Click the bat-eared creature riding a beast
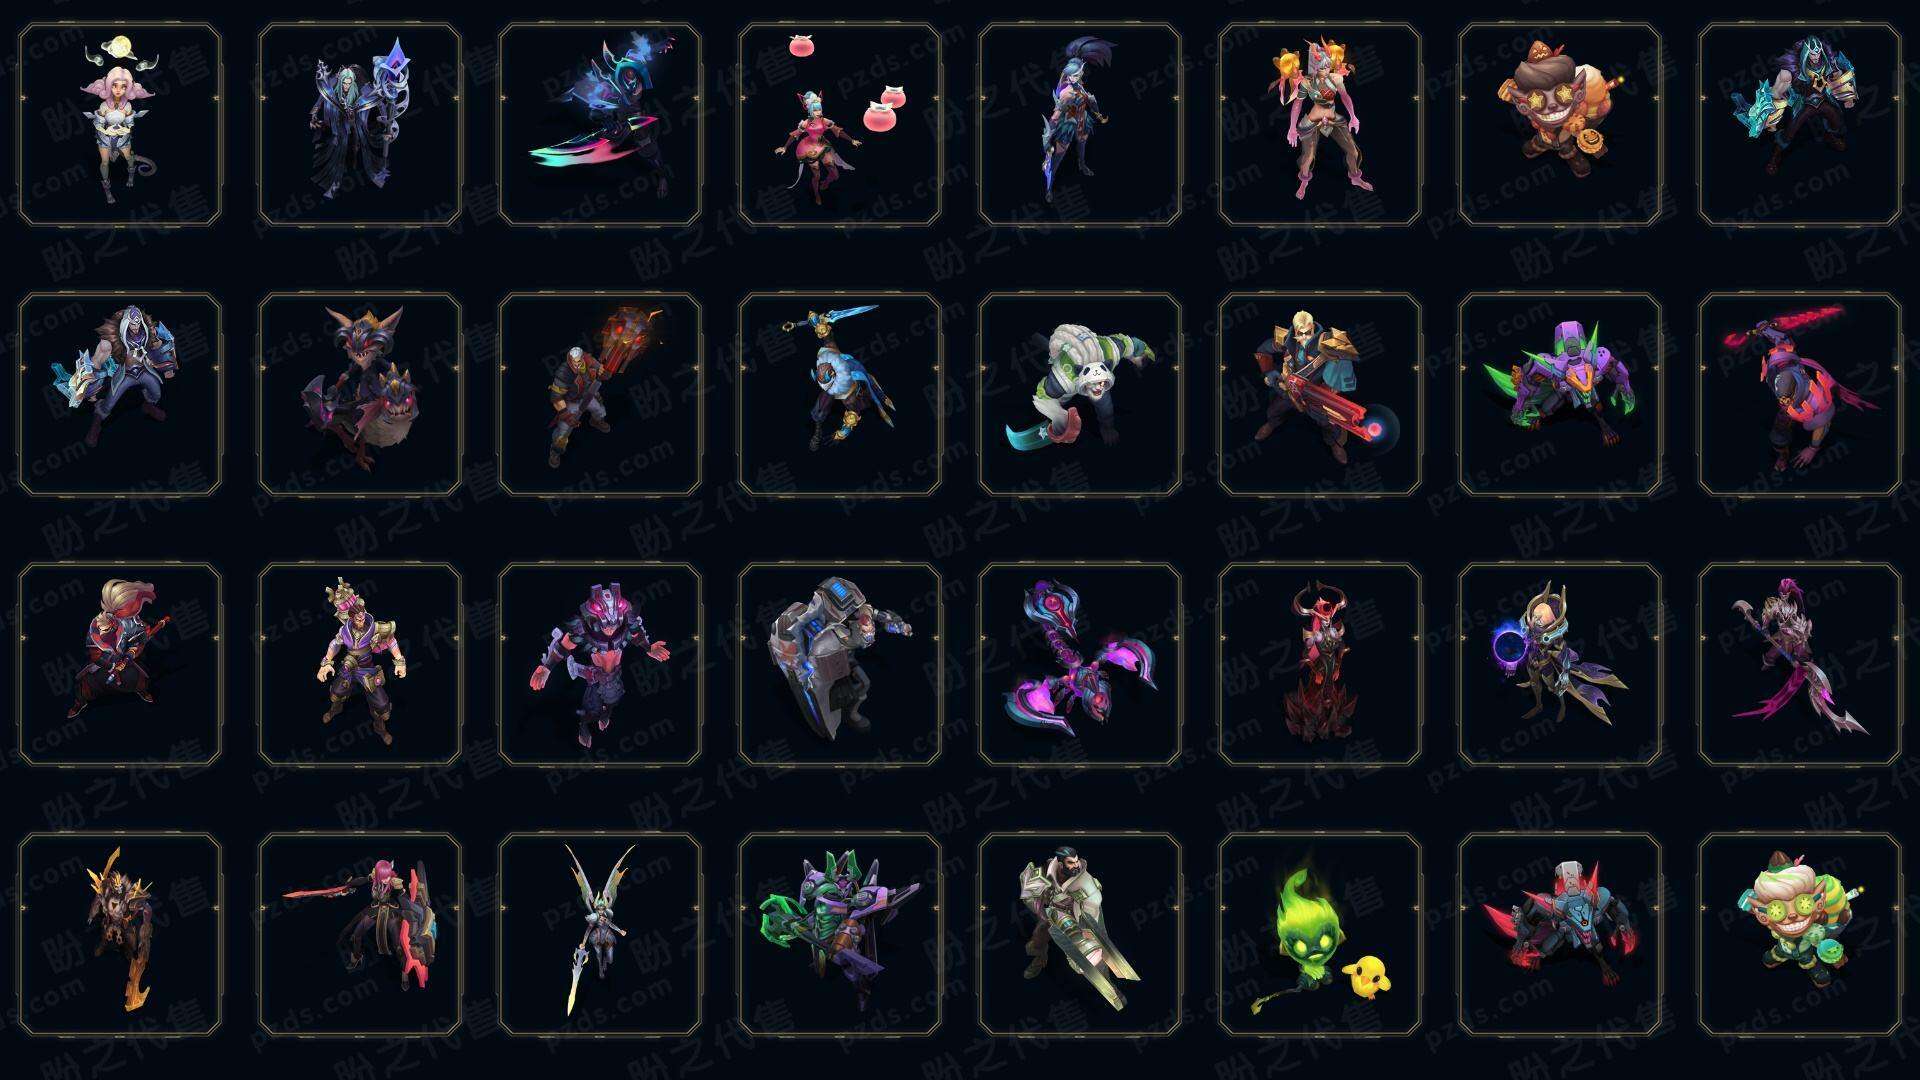 360,394
